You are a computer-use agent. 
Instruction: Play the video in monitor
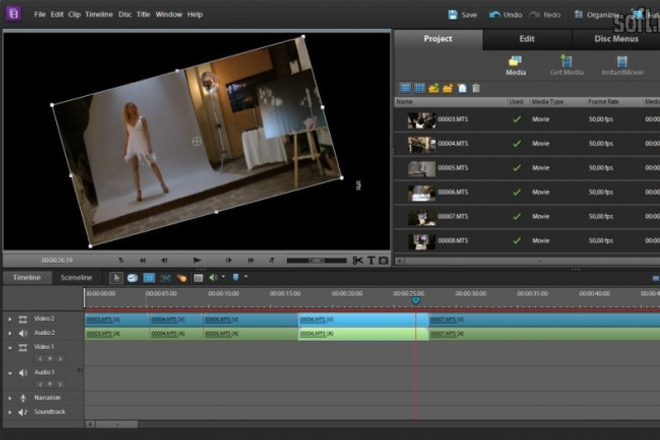pos(197,260)
